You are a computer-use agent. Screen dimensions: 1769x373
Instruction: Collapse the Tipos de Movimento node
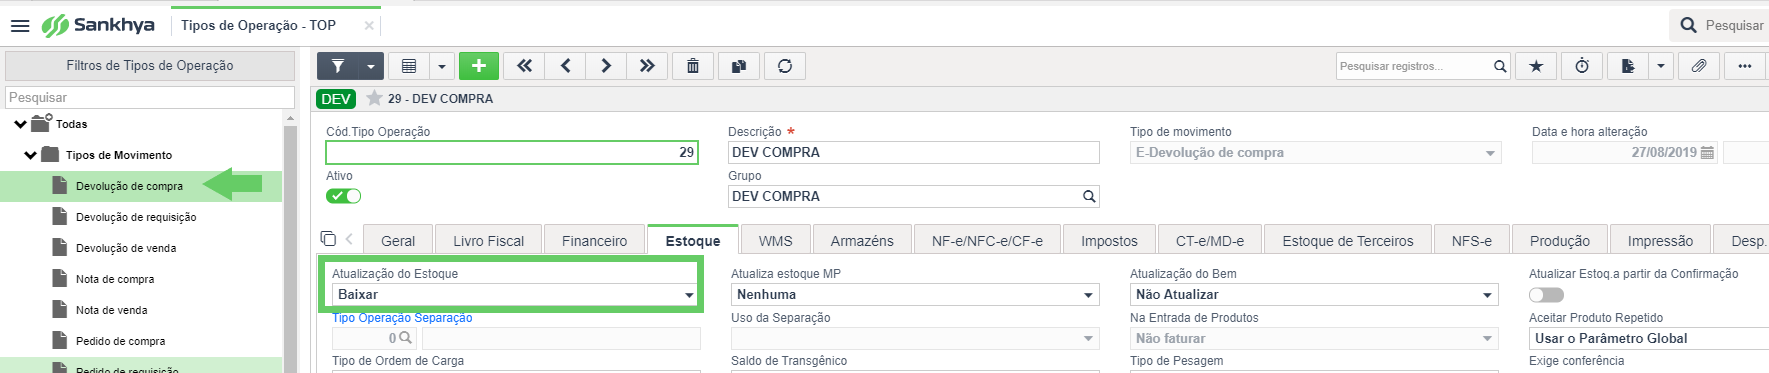pyautogui.click(x=30, y=155)
